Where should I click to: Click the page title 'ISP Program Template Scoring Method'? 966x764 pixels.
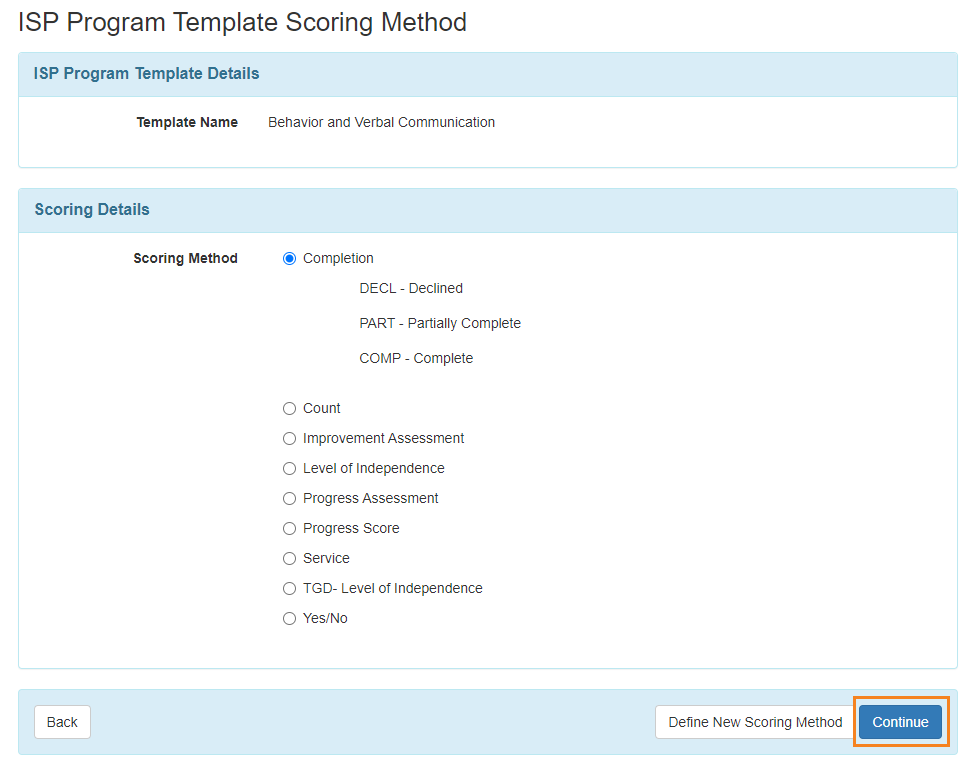(x=243, y=22)
